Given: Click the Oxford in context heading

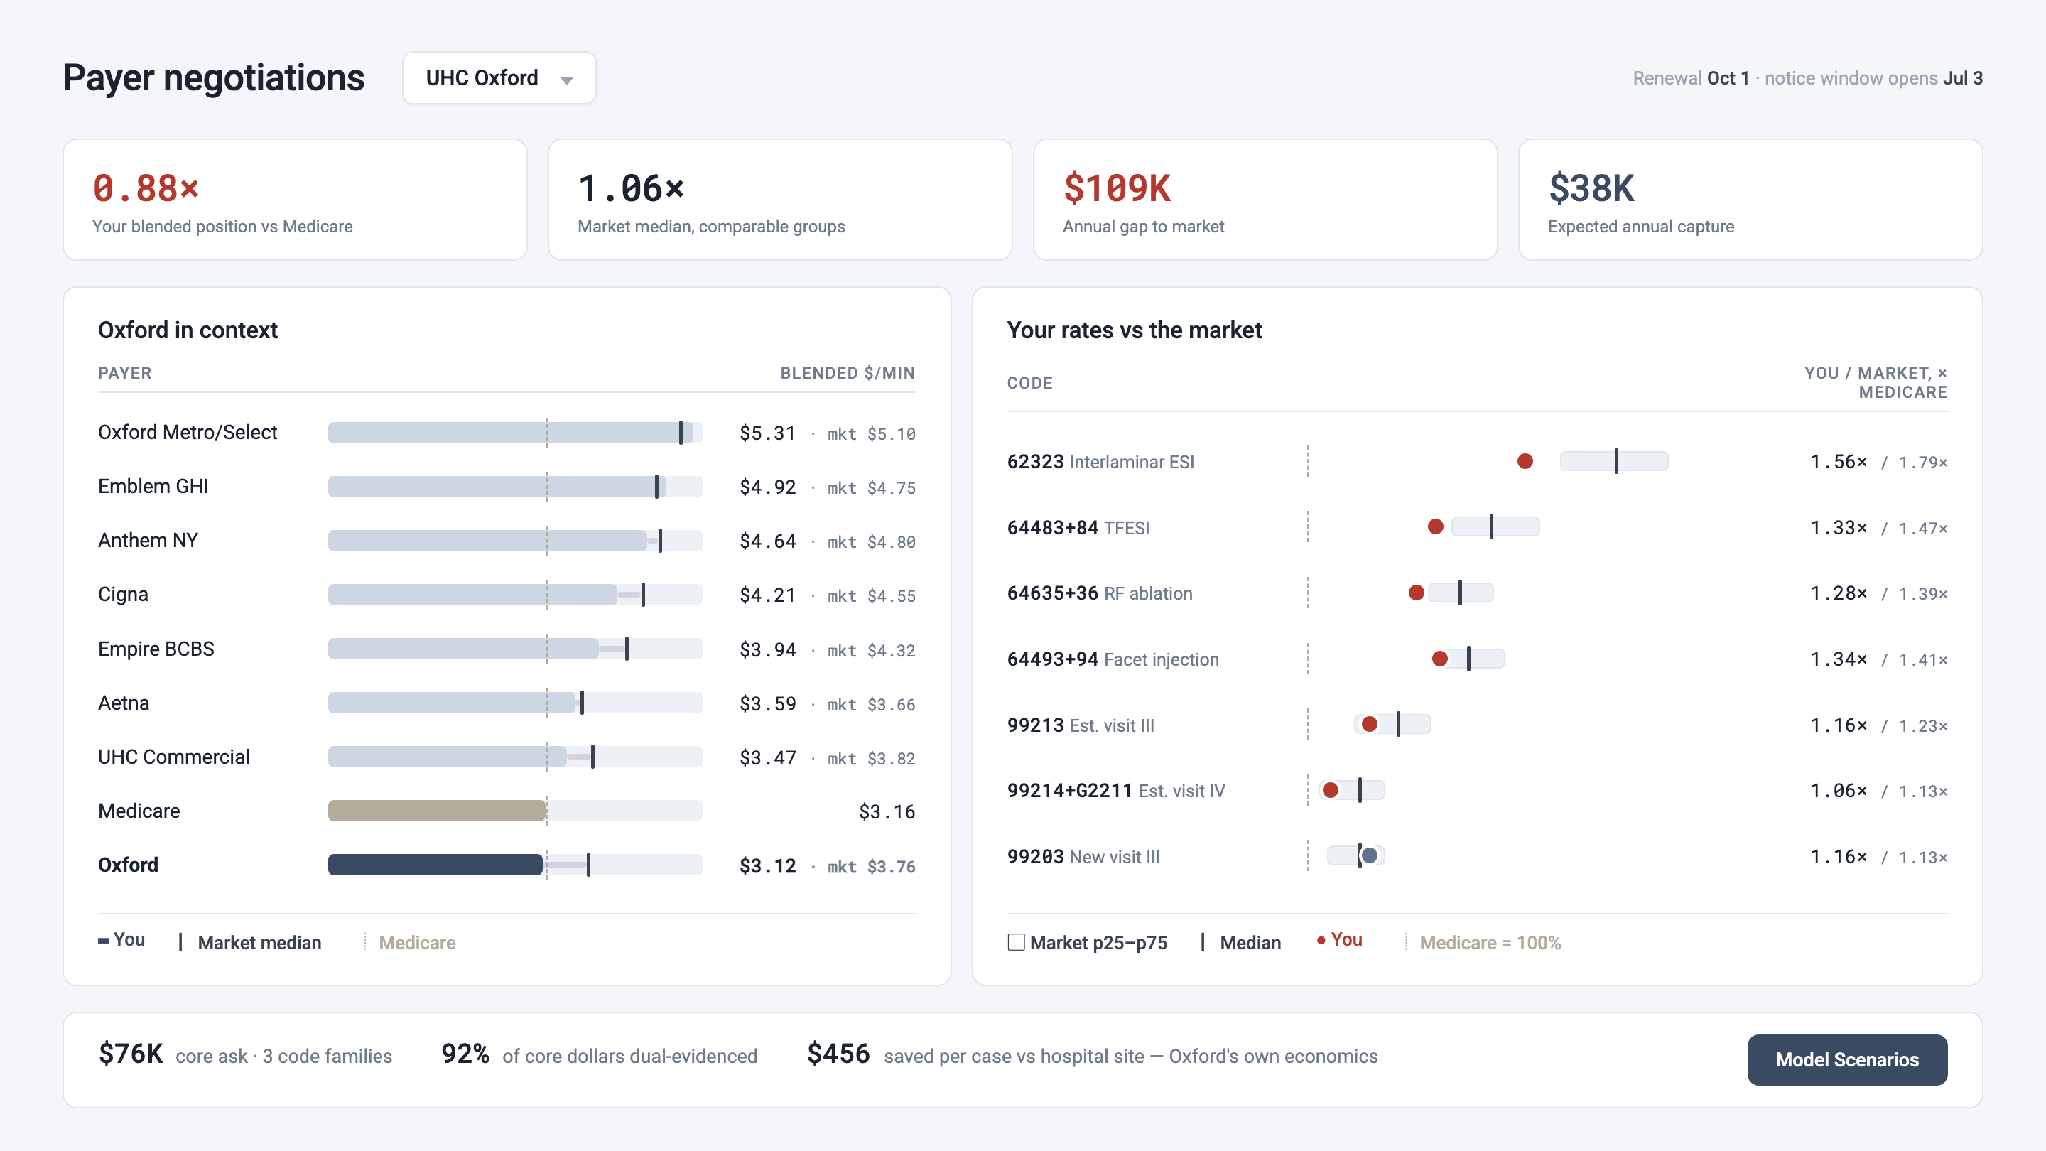Looking at the screenshot, I should pos(188,330).
